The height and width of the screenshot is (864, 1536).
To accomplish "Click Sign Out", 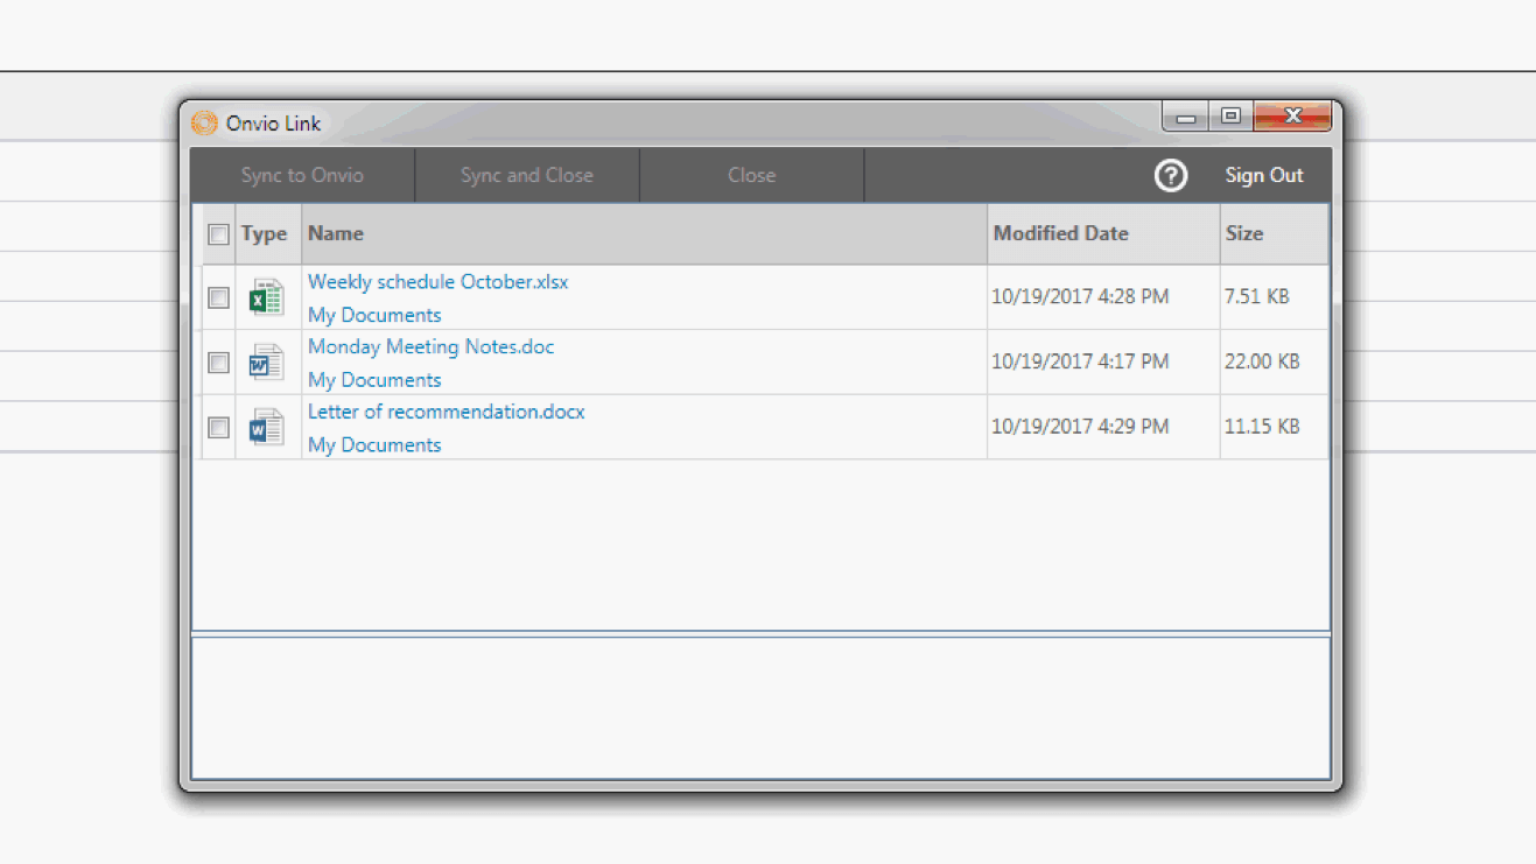I will [1264, 175].
